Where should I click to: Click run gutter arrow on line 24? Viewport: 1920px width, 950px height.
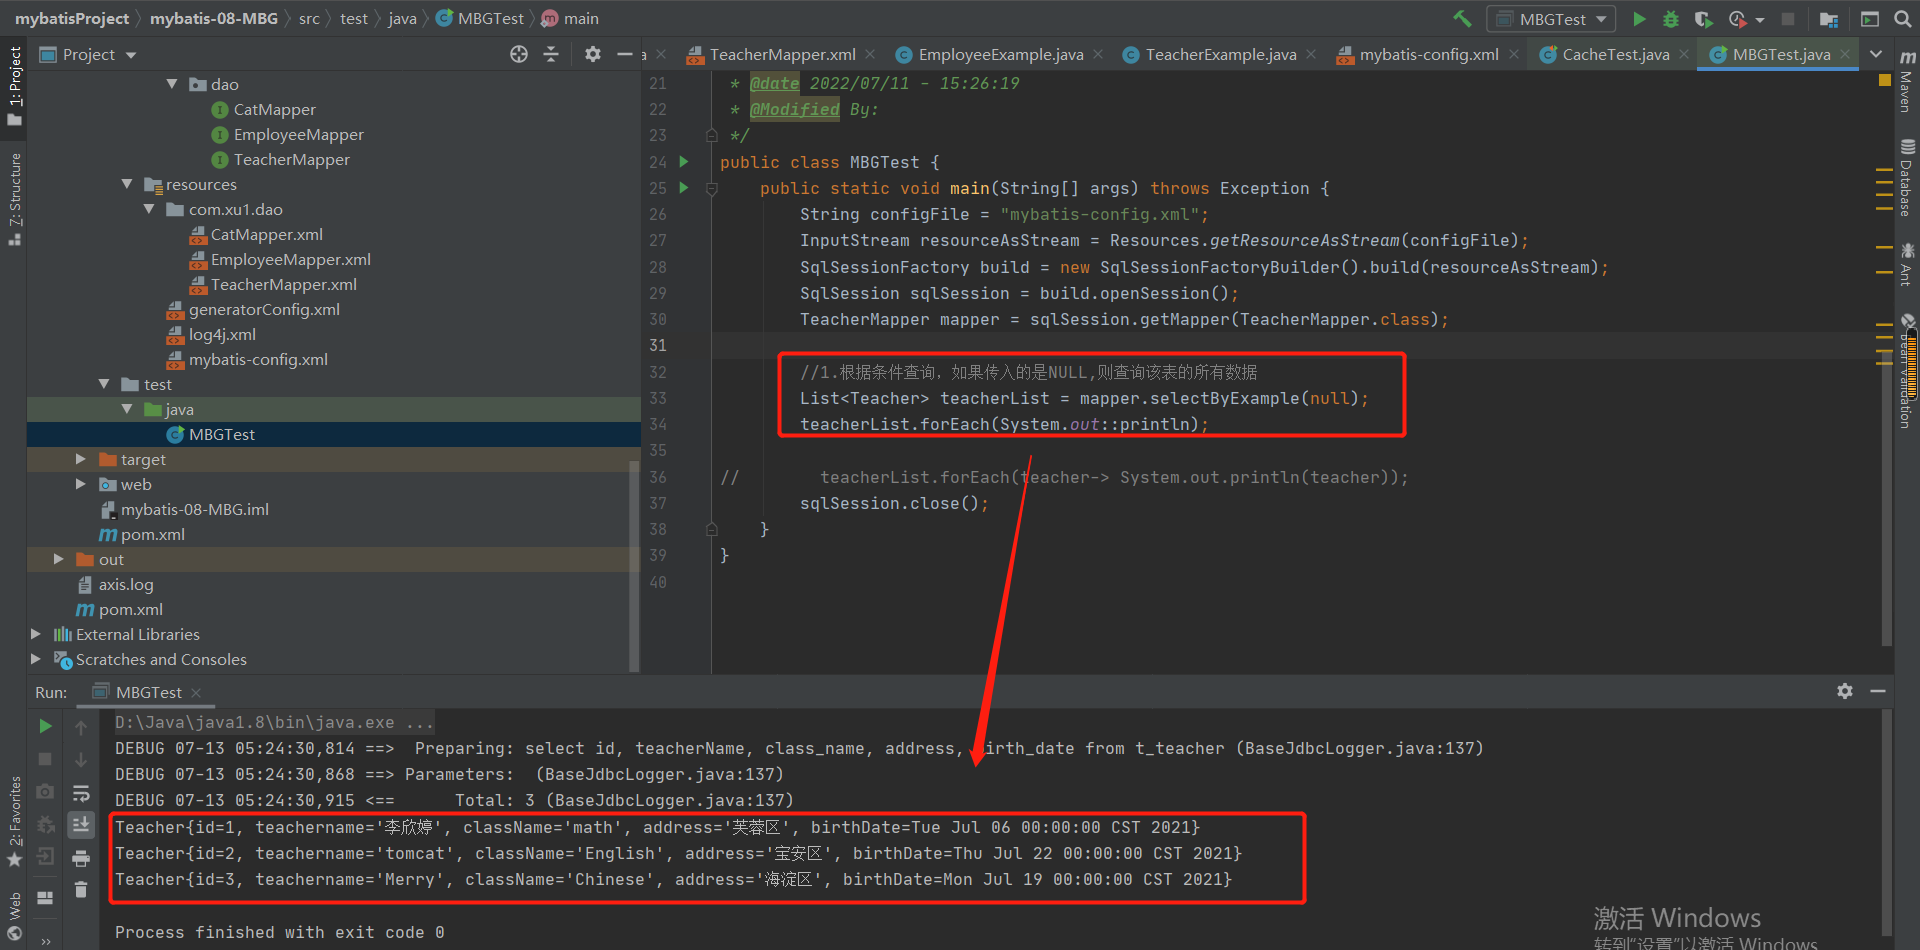point(684,162)
